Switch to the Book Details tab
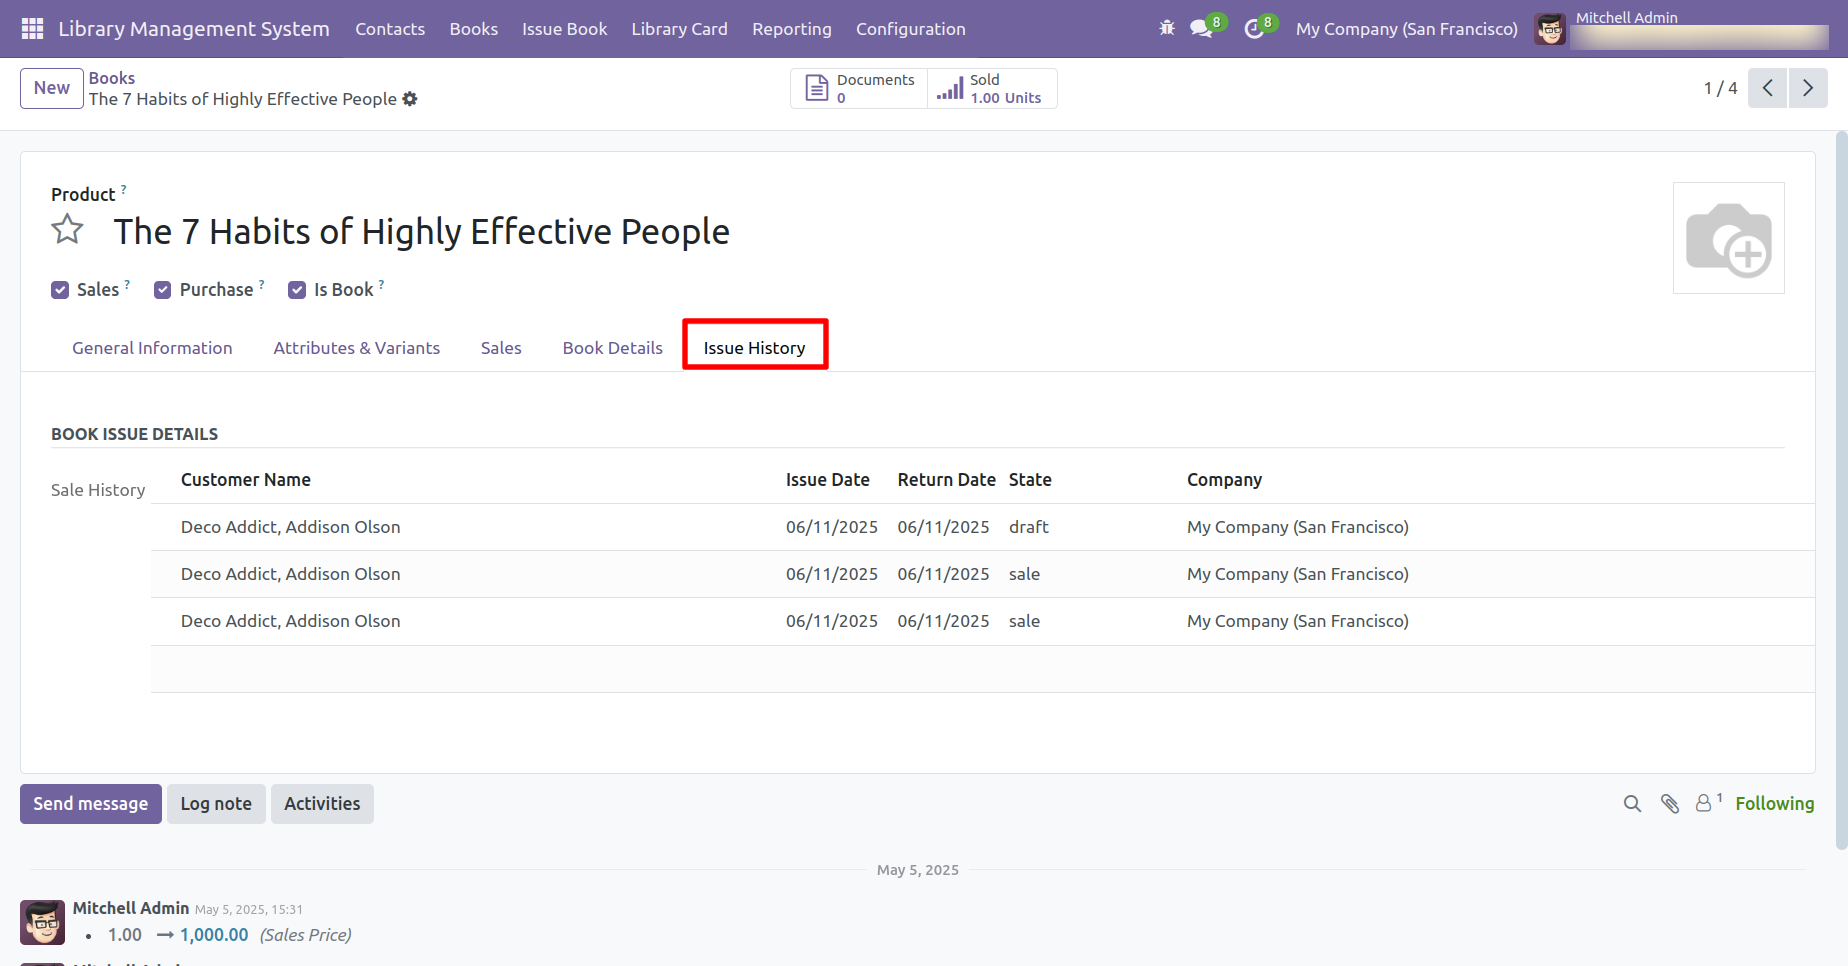The image size is (1848, 966). click(612, 348)
